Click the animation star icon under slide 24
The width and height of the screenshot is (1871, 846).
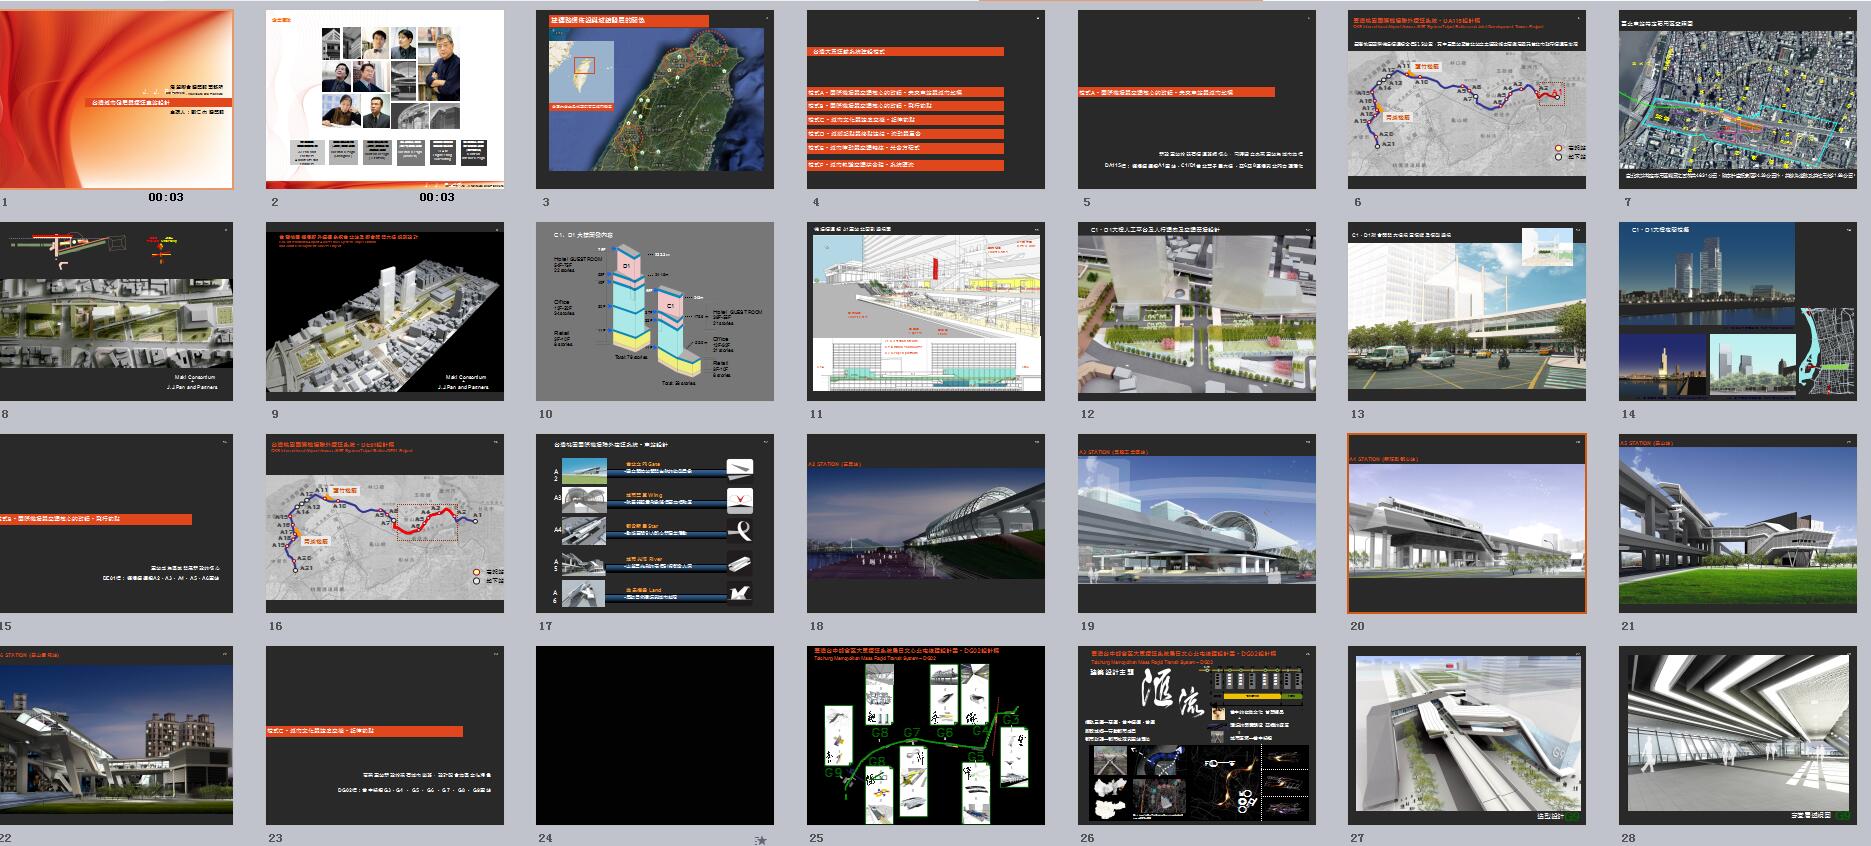pyautogui.click(x=761, y=841)
